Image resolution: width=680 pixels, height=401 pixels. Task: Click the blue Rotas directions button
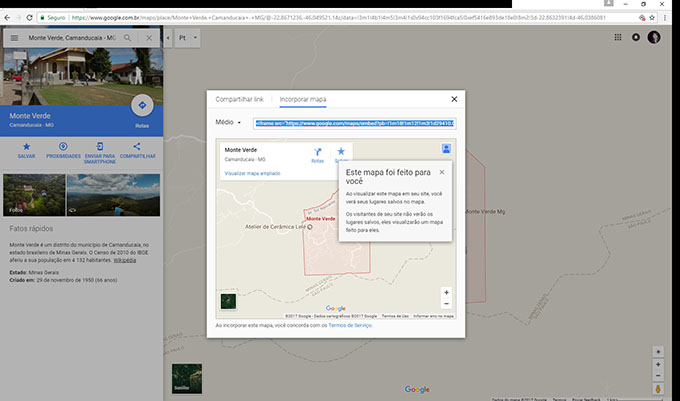pos(142,108)
